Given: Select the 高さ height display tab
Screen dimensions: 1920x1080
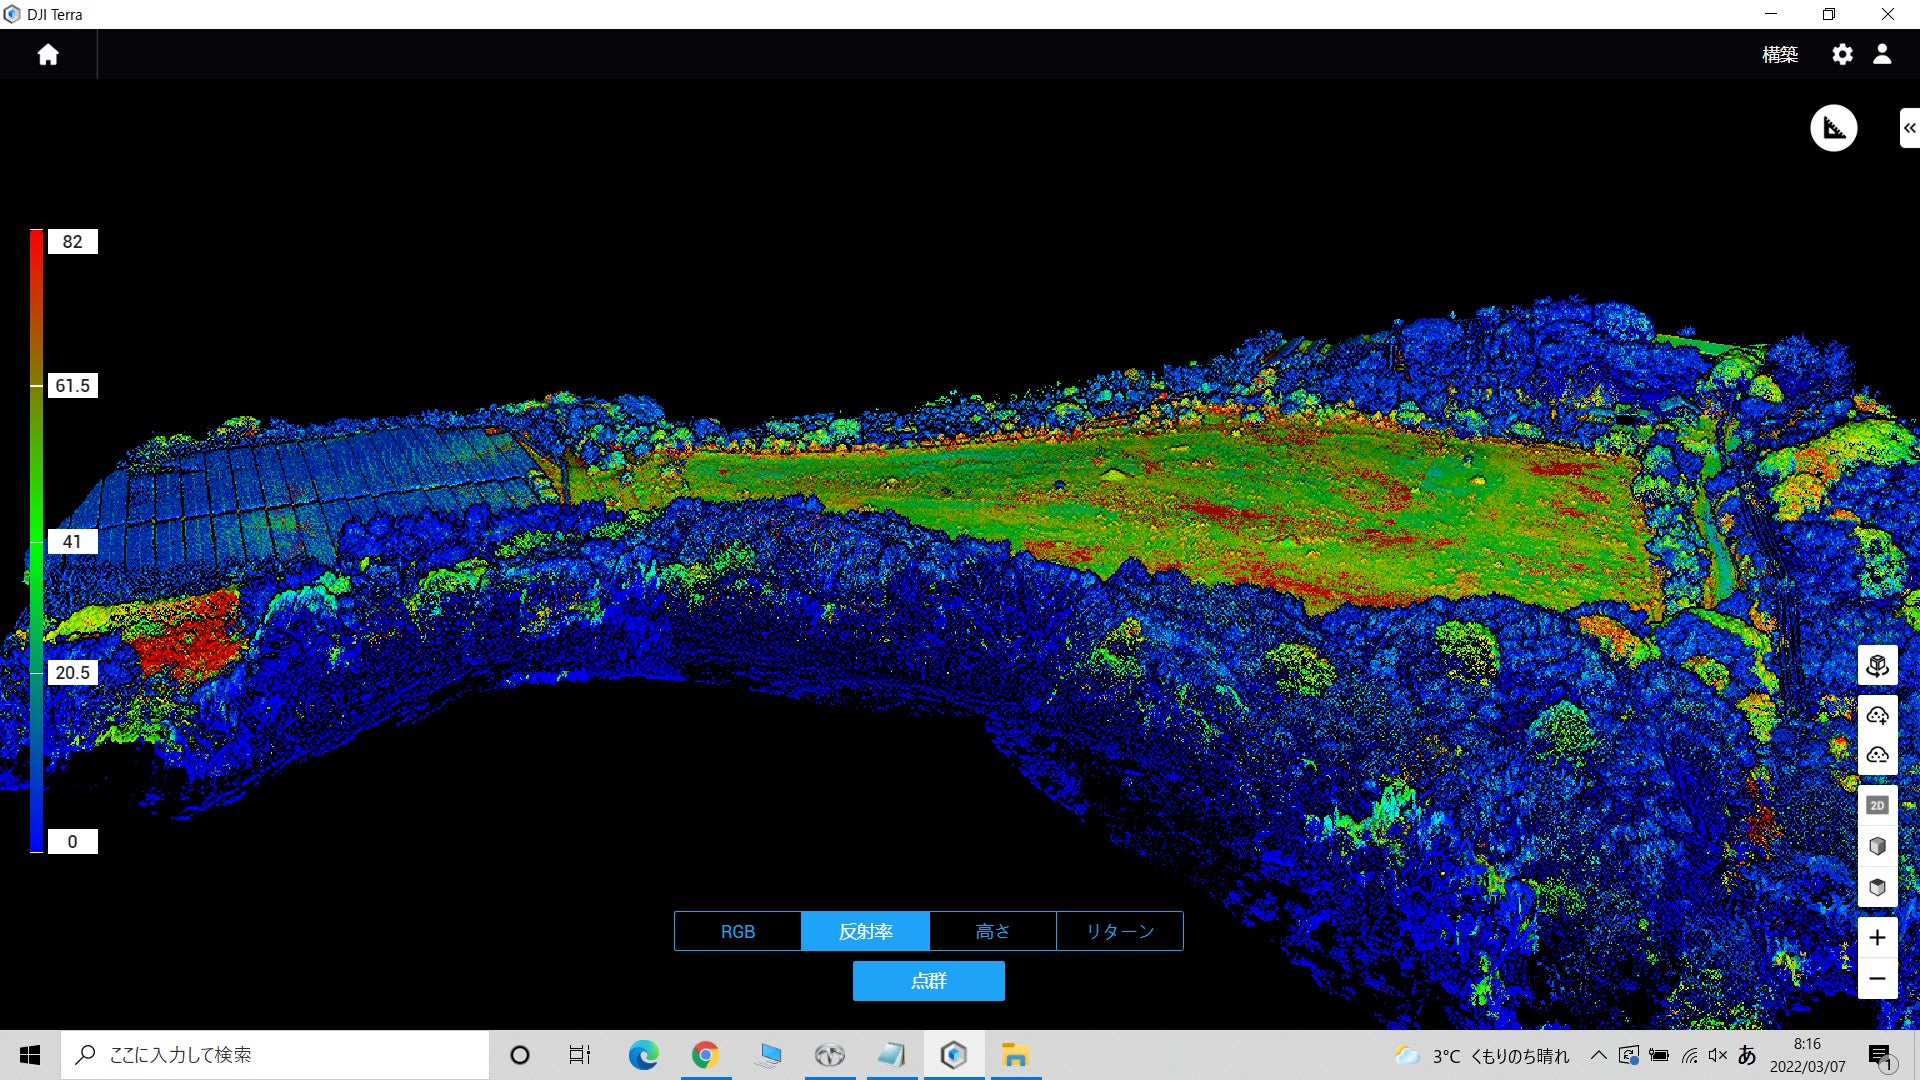Looking at the screenshot, I should click(x=992, y=931).
